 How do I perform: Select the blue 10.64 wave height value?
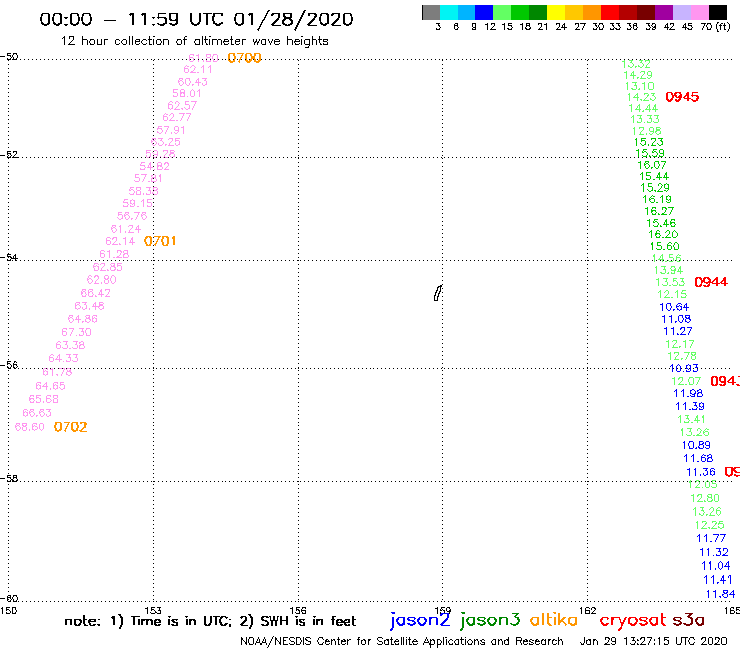point(674,307)
